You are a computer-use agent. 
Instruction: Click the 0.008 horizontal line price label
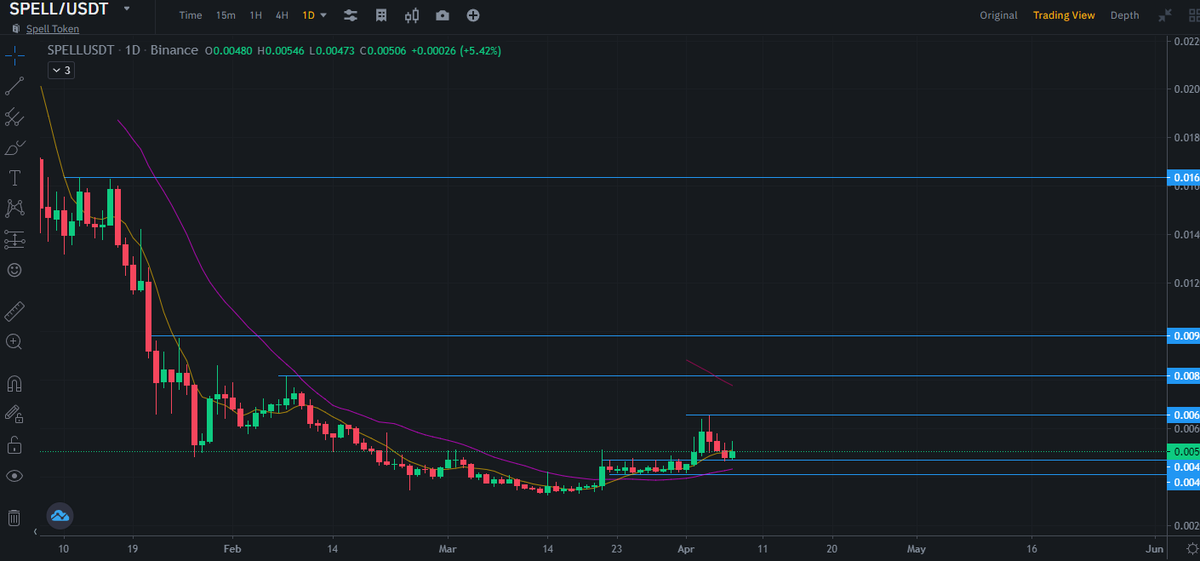coord(1184,376)
